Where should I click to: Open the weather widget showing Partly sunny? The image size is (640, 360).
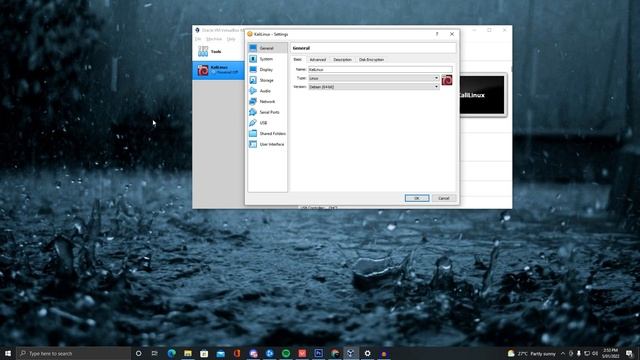(x=532, y=353)
